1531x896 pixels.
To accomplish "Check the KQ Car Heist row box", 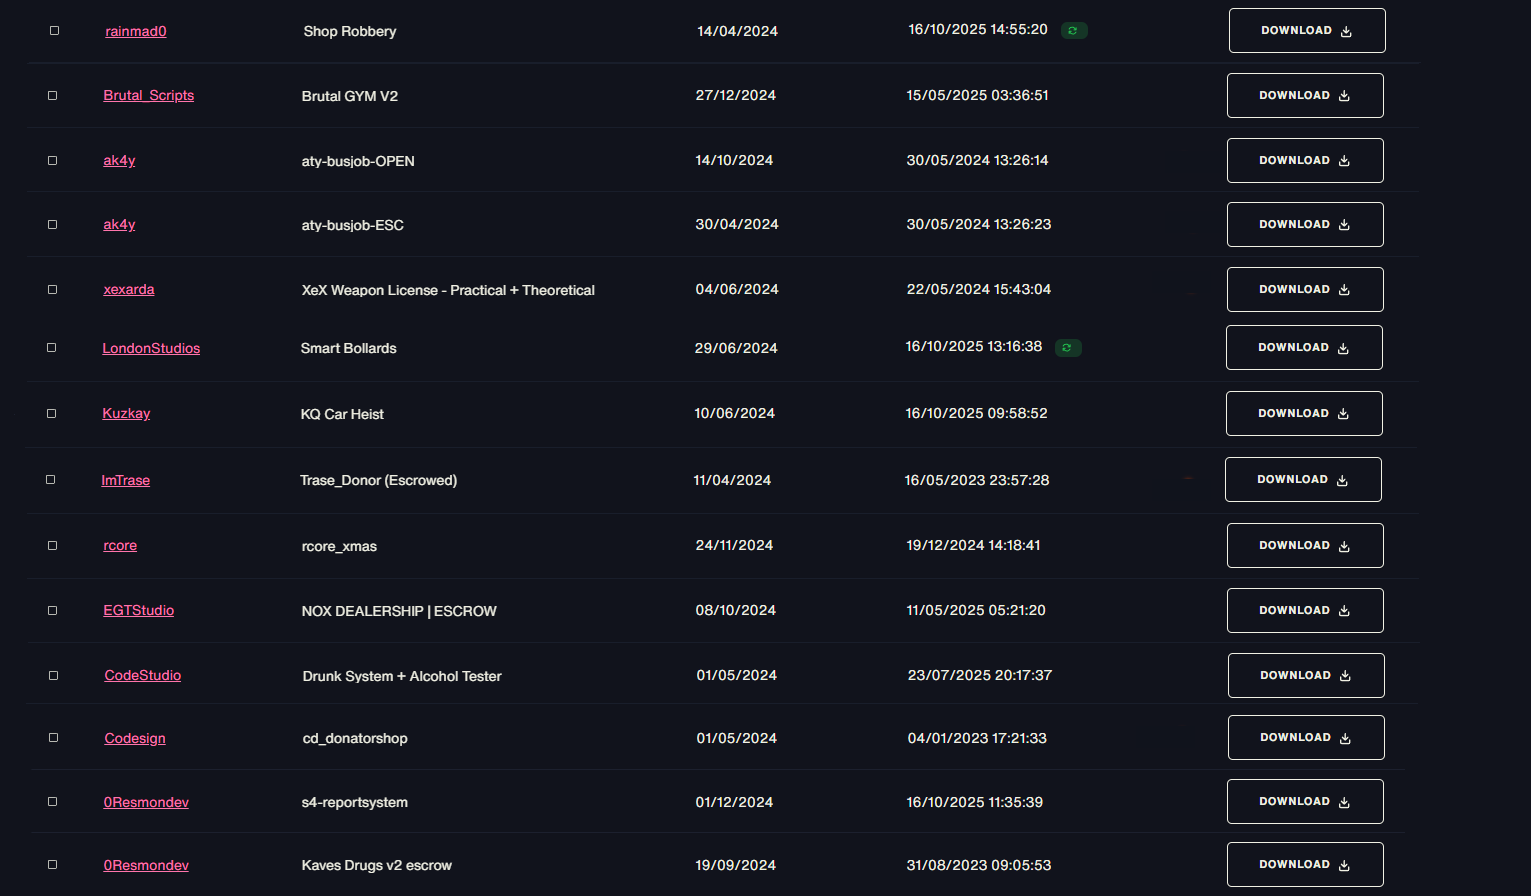I will pos(51,414).
